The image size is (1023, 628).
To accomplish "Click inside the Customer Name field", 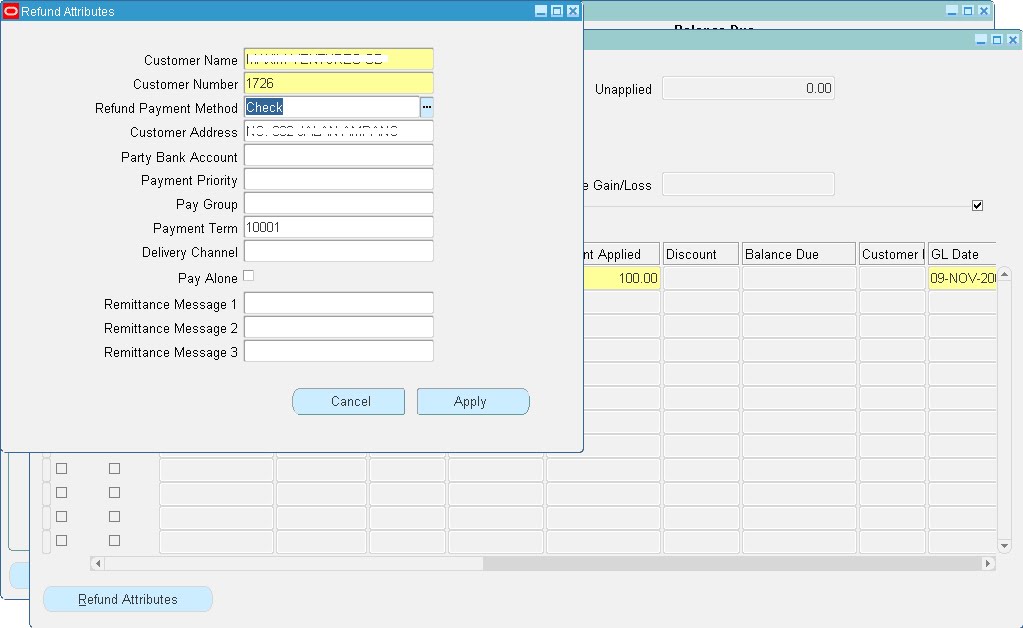I will 338,59.
